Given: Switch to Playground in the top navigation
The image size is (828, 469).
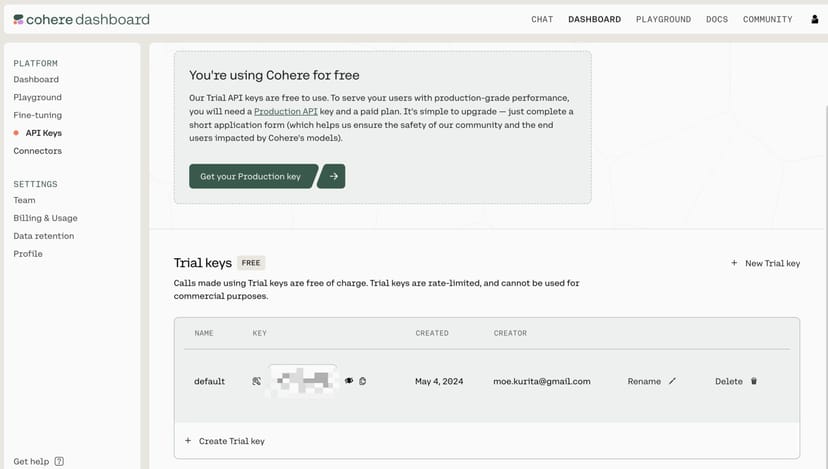Looking at the screenshot, I should [x=663, y=19].
